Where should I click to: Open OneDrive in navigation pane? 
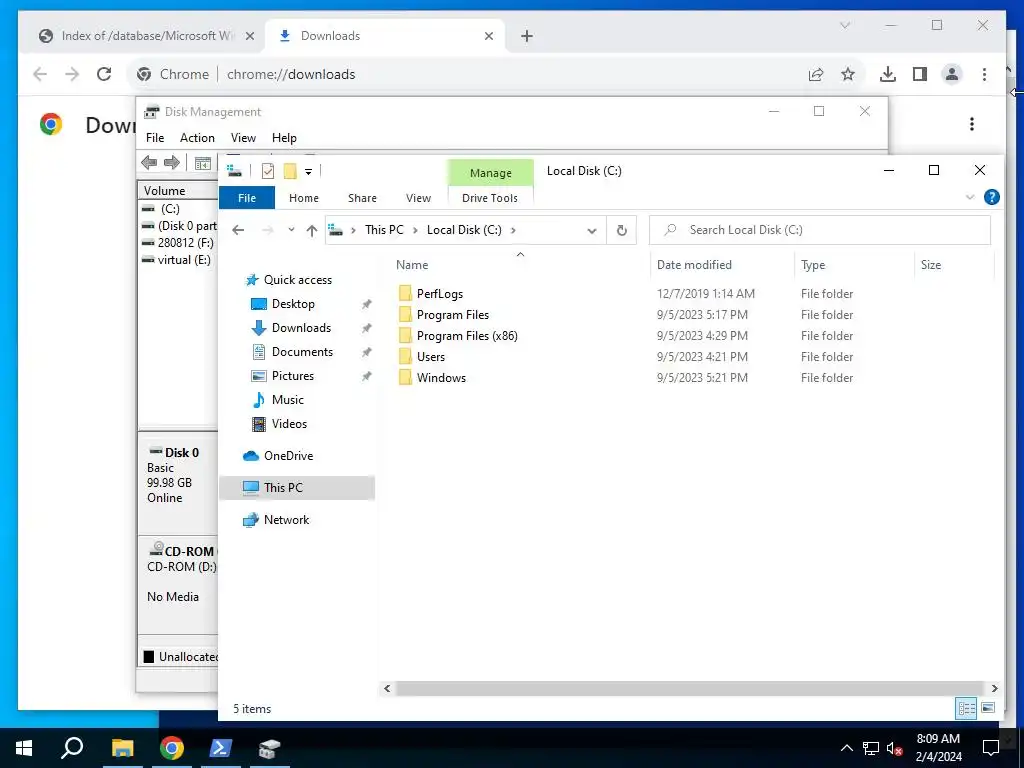click(288, 456)
